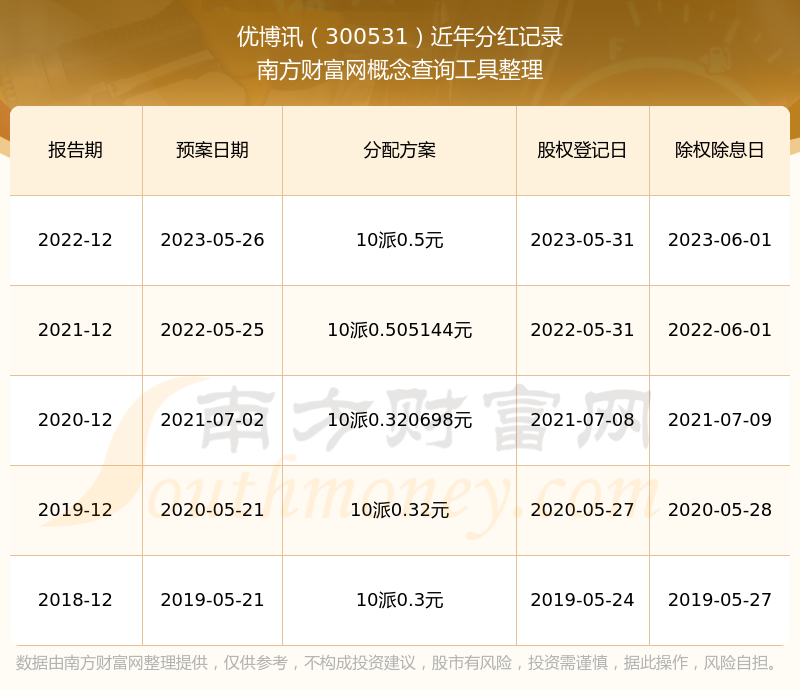Click the plan cell 10派0.3元
Screen dimensions: 800x690
(399, 599)
